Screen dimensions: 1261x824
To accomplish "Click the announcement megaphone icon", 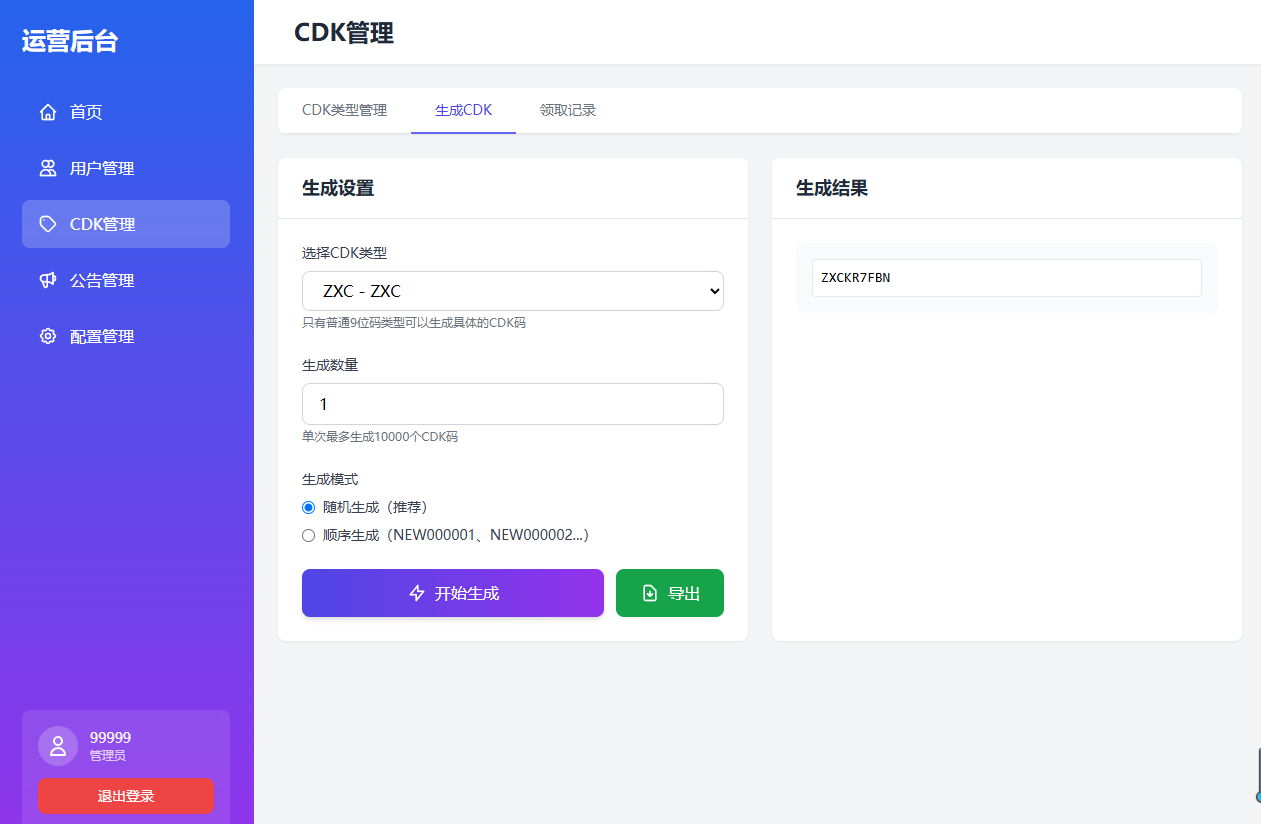I will pos(48,280).
